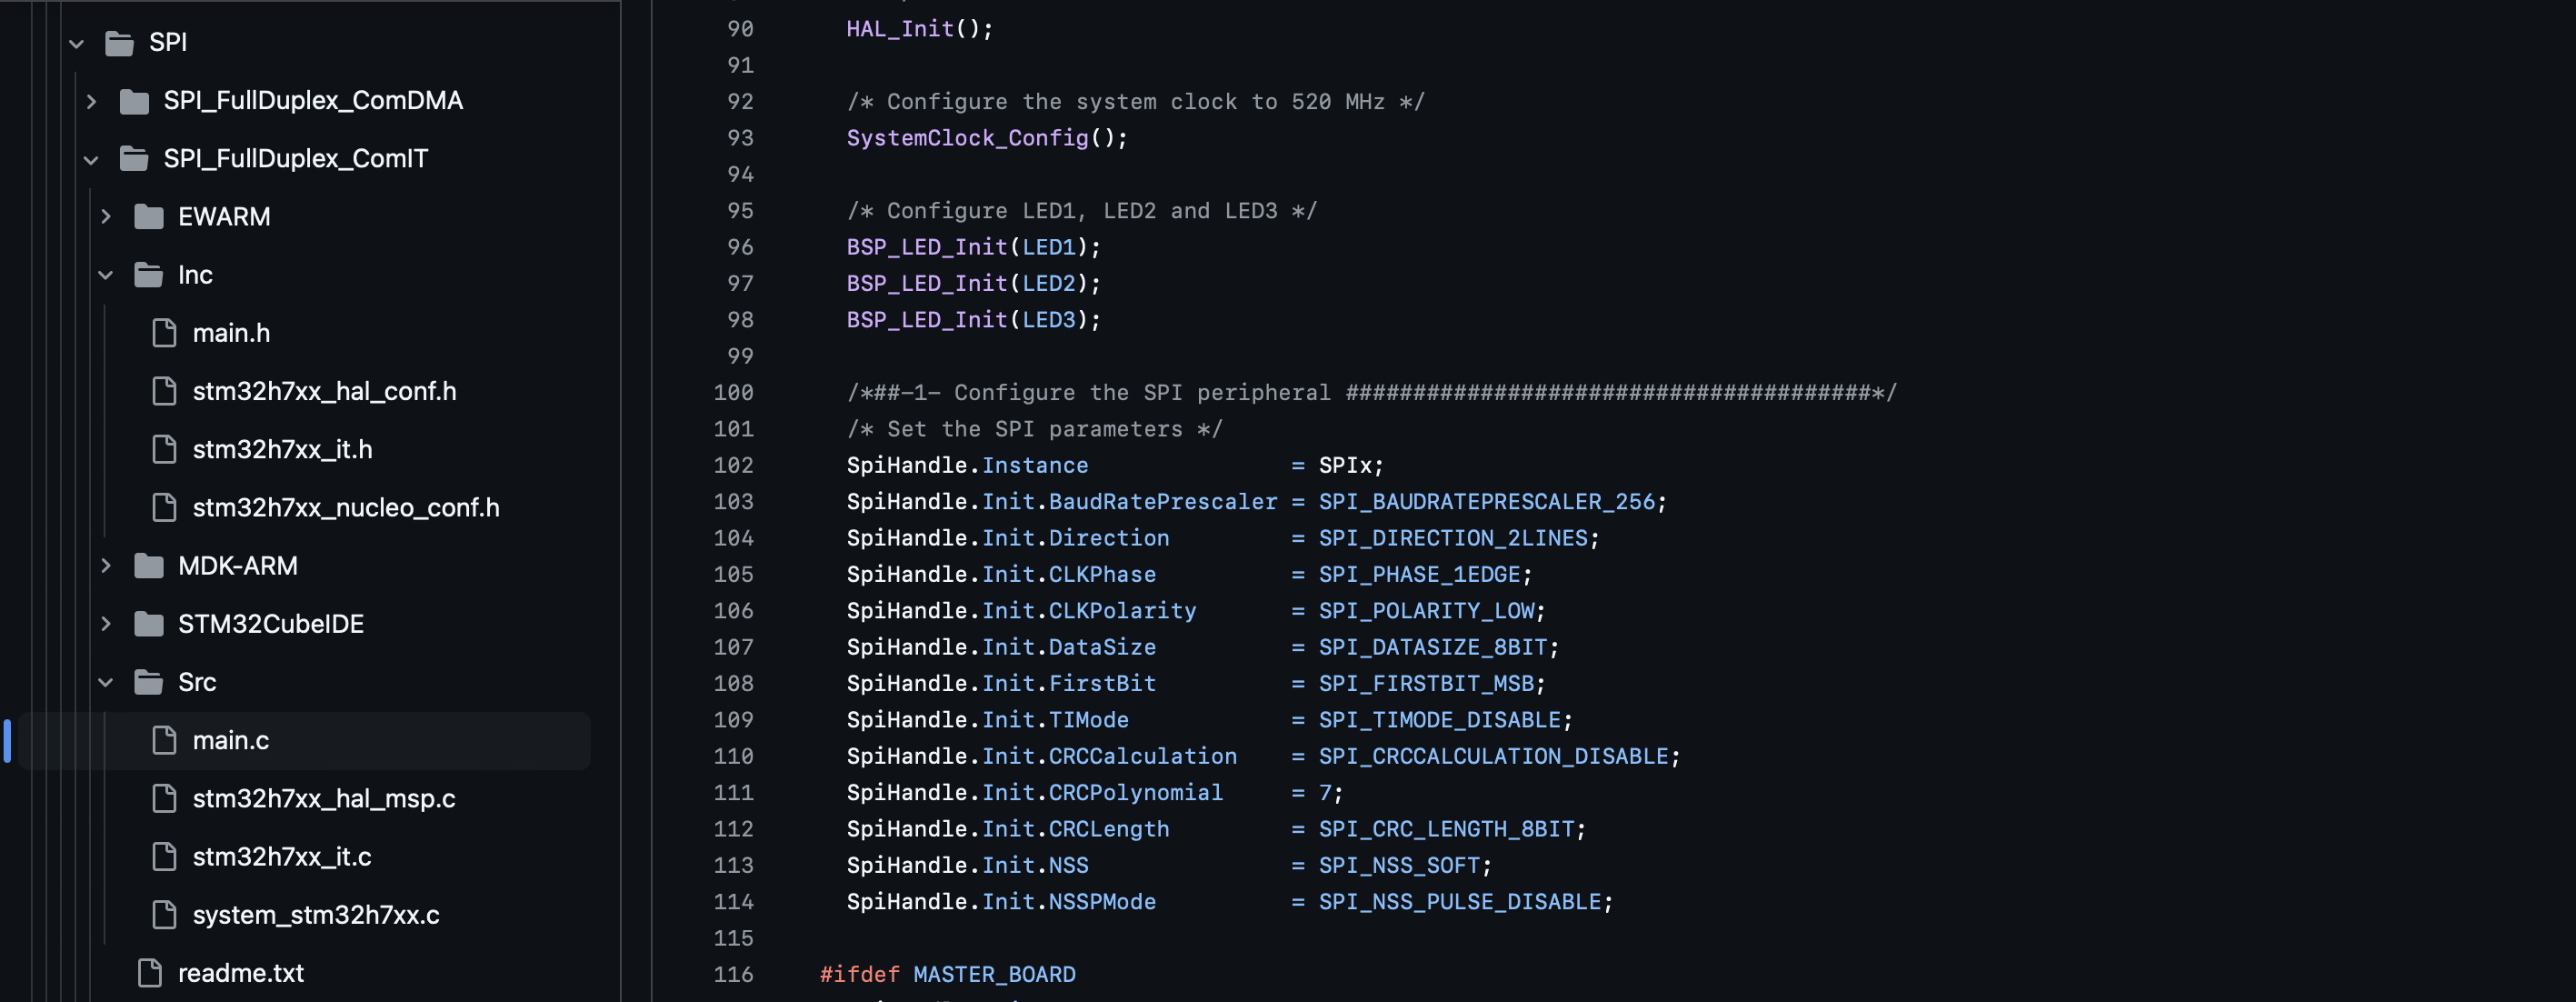Screen dimensions: 2576x1002
Task: Open stm32h7xx_it.h in the file tree
Action: (x=282, y=450)
